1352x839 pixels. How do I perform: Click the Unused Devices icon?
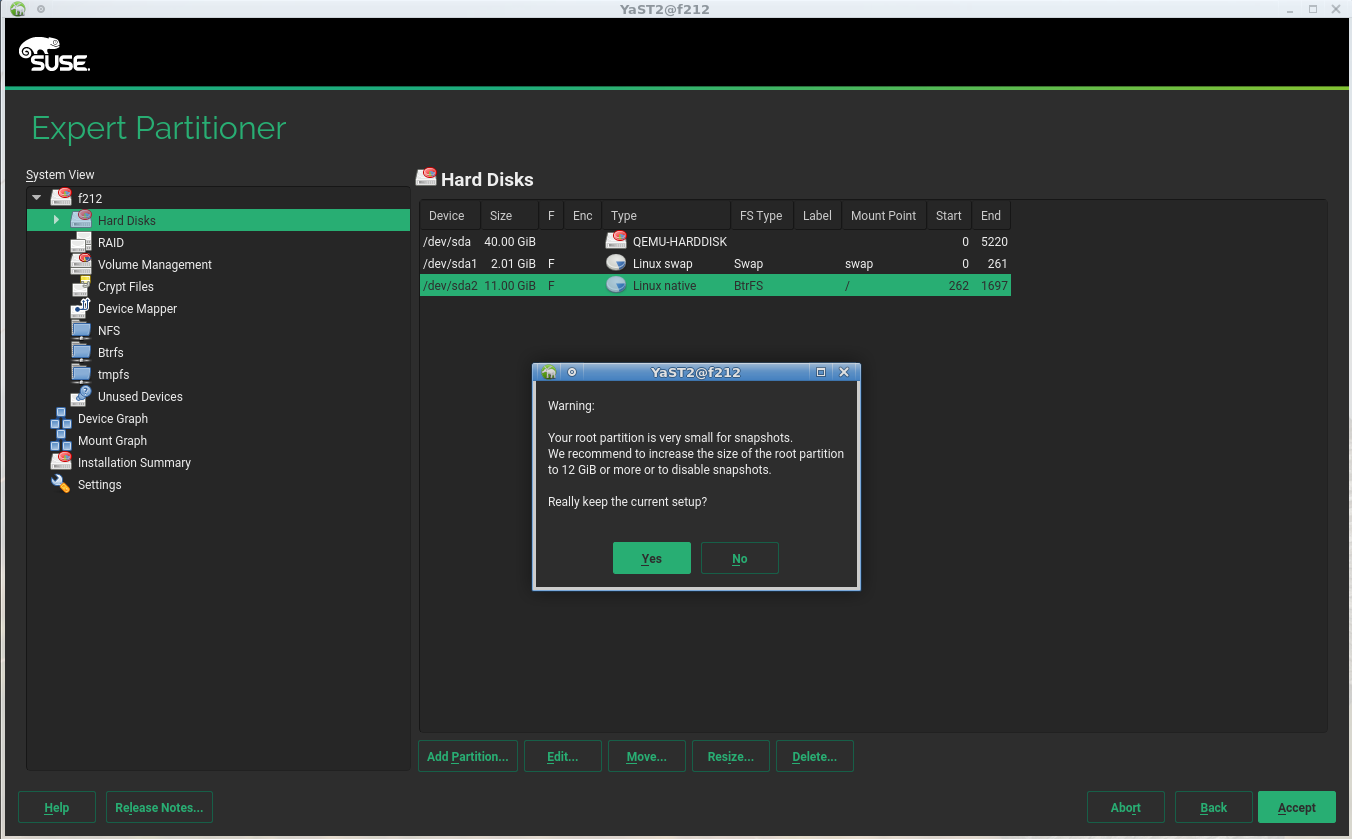click(x=81, y=397)
